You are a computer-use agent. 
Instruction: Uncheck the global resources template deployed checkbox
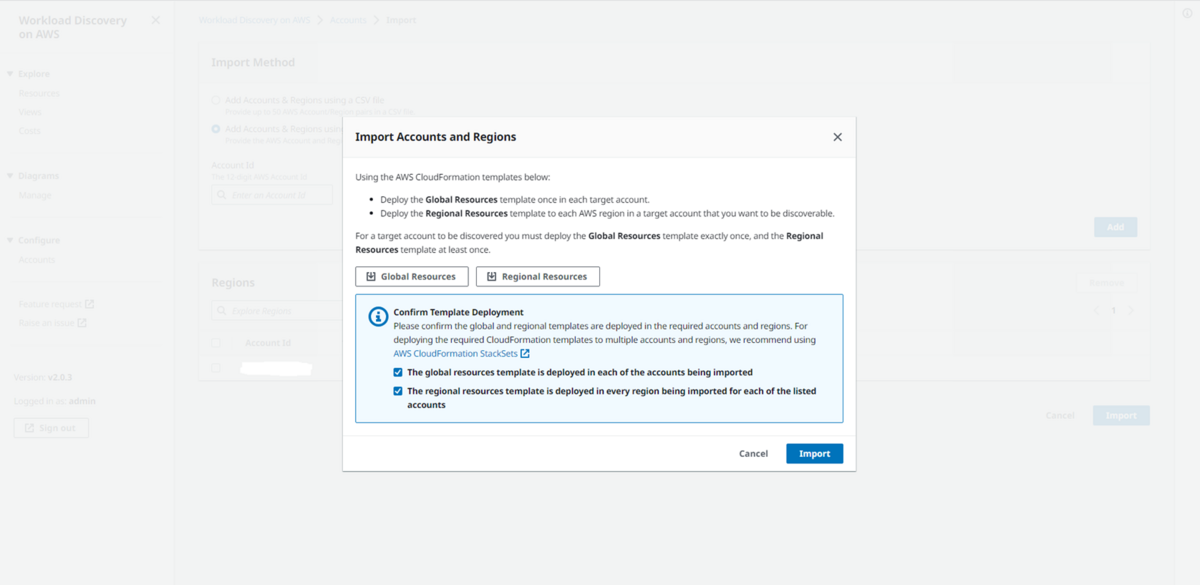tap(398, 372)
